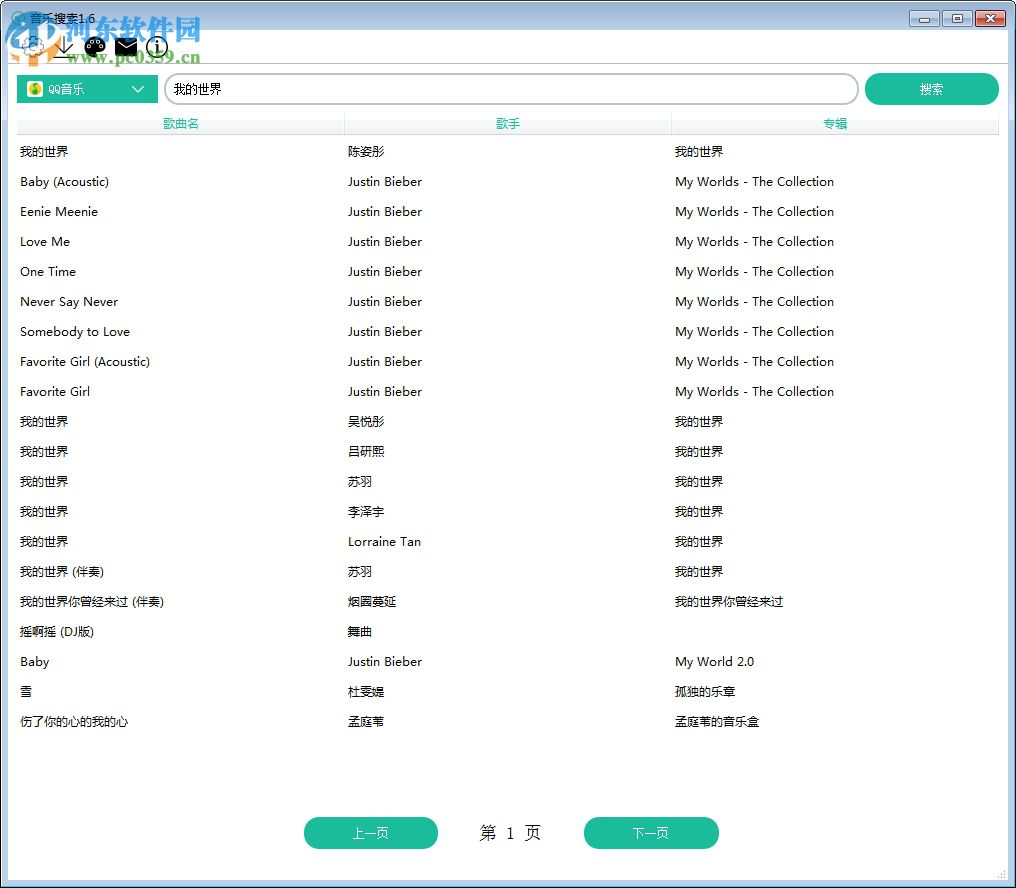Click artist 吕研熙 in the list

[x=366, y=452]
